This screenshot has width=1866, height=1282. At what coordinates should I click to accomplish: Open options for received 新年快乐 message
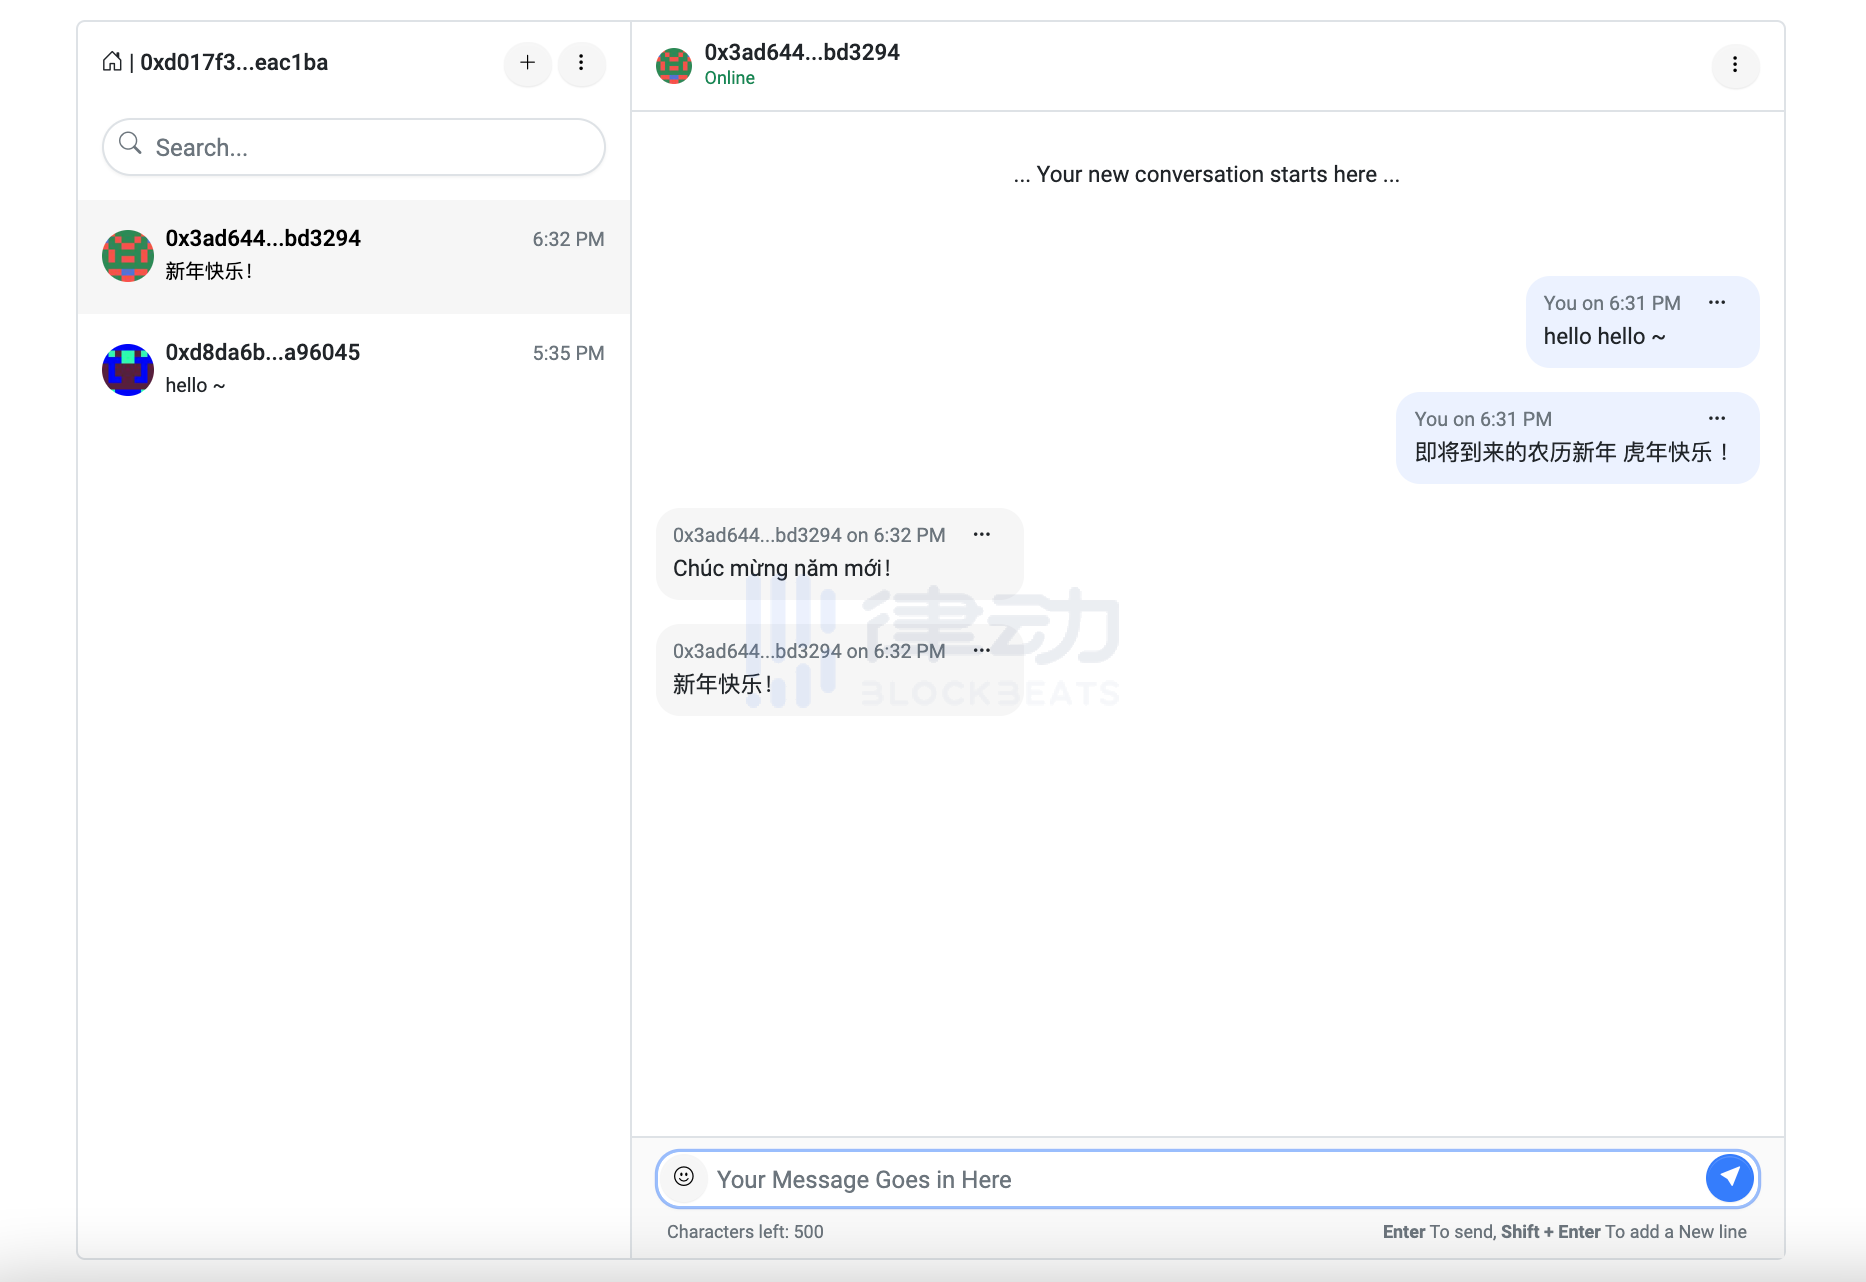tap(982, 650)
